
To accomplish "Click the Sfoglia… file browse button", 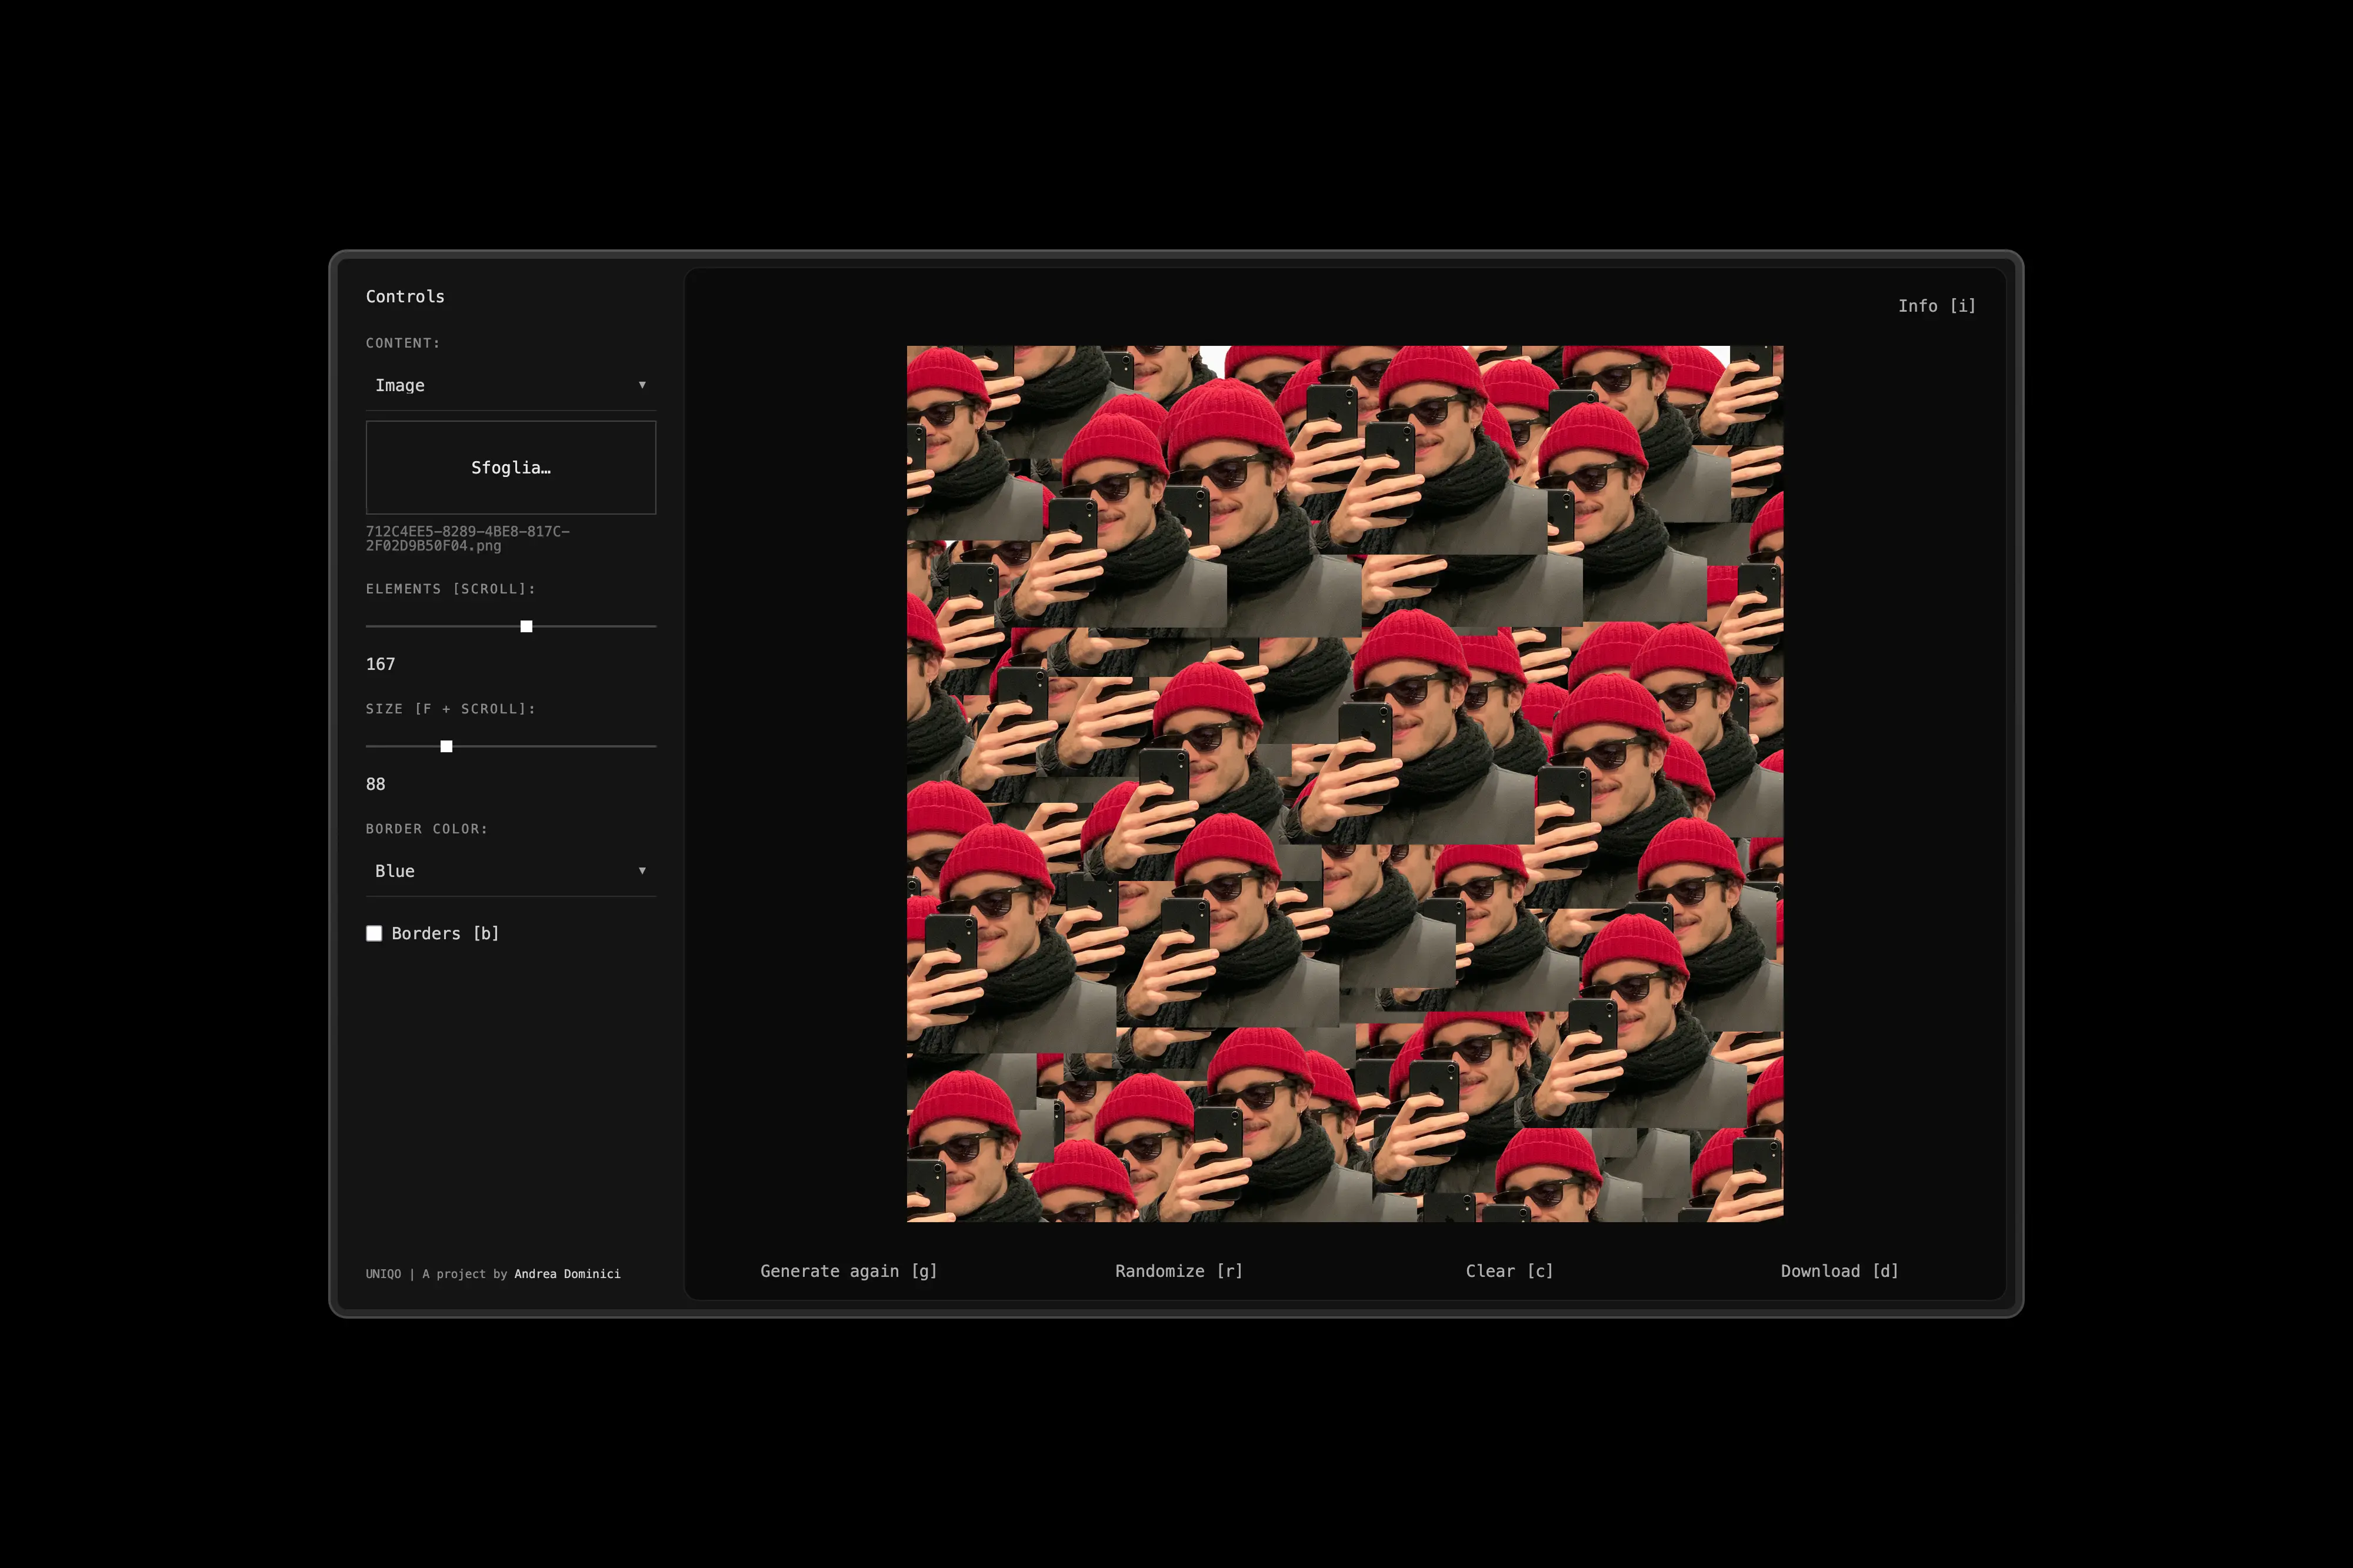I will pyautogui.click(x=510, y=467).
